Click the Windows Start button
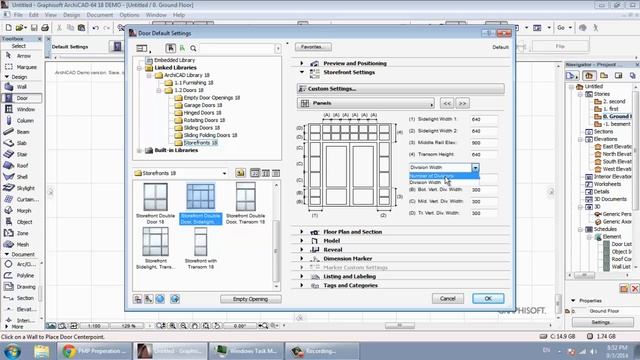640x360 pixels. coord(13,351)
